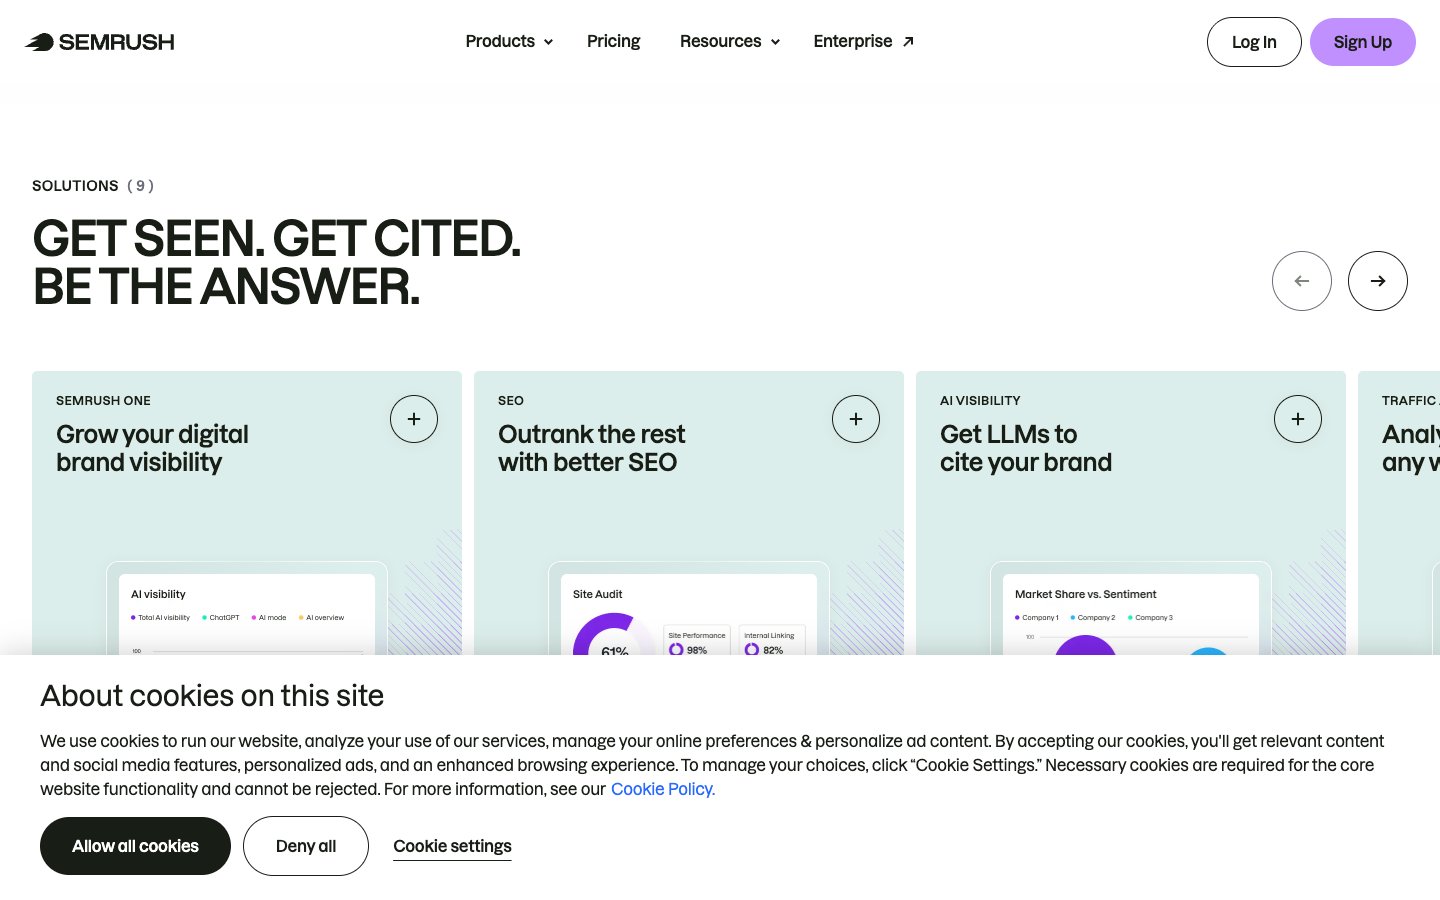Open the Cookie Policy link
Image resolution: width=1440 pixels, height=900 pixels.
coord(662,789)
